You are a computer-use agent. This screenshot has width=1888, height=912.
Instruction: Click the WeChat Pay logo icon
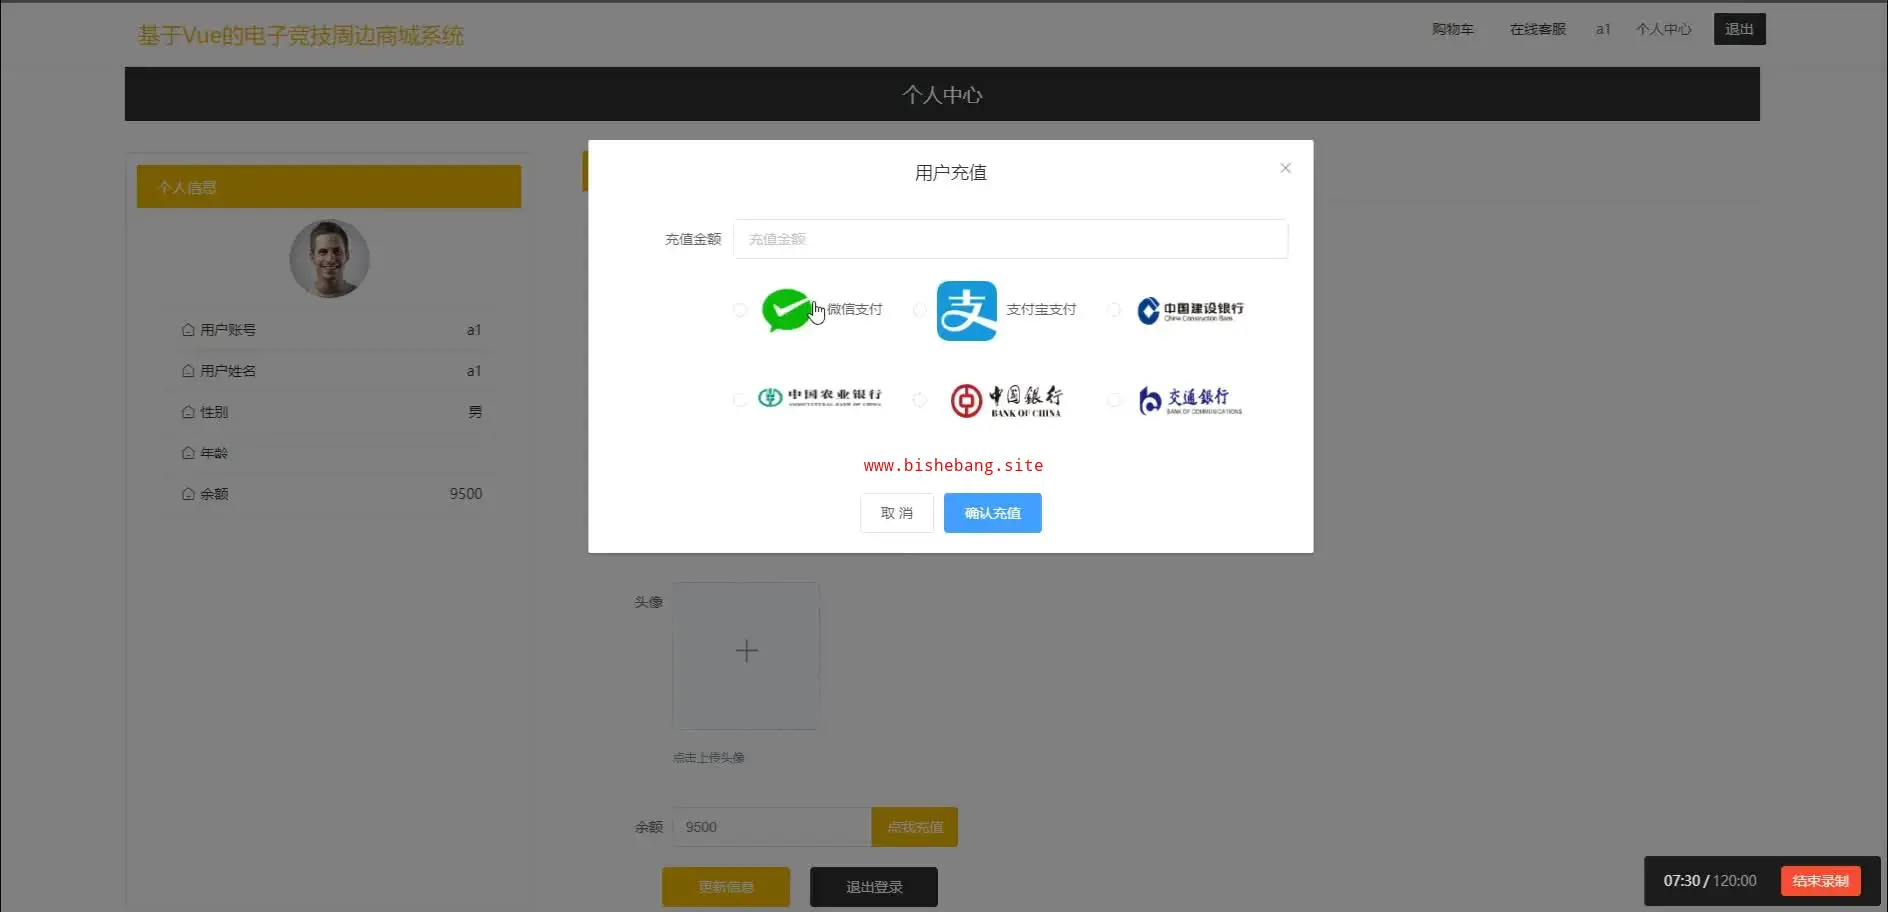coord(786,310)
